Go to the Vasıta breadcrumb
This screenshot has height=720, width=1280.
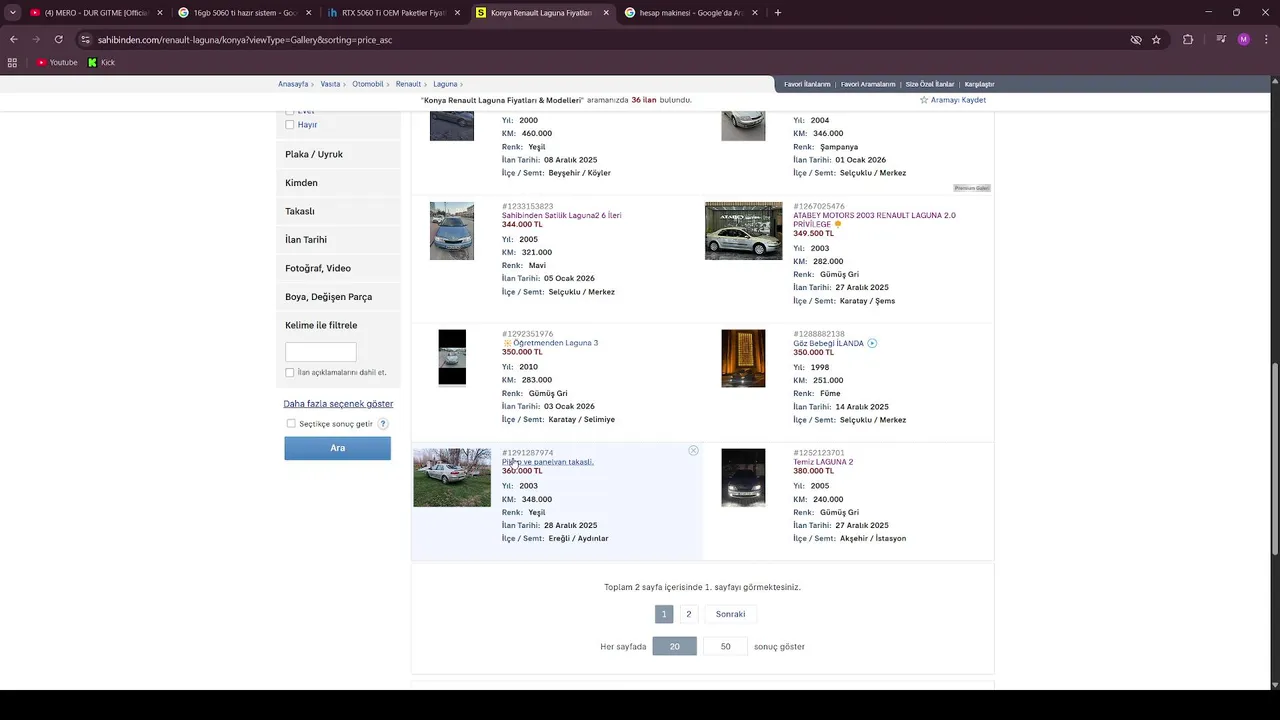(330, 84)
